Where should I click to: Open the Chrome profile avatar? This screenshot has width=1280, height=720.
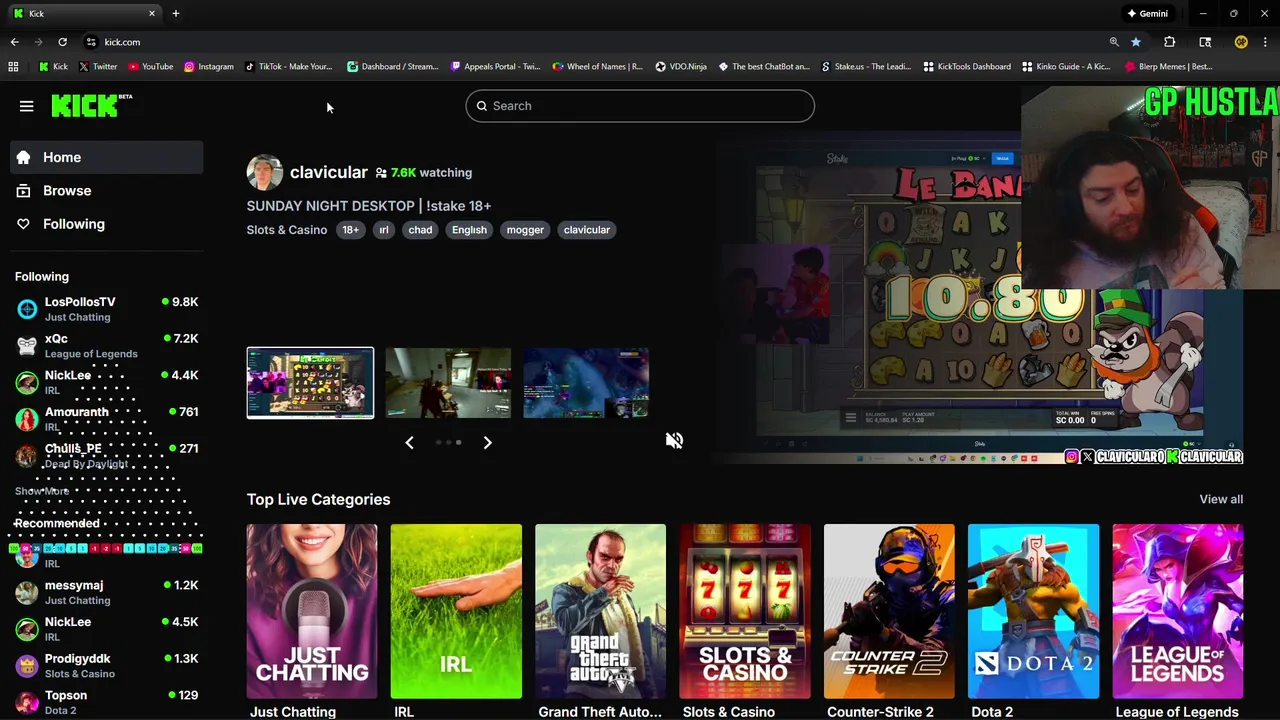[x=1241, y=42]
